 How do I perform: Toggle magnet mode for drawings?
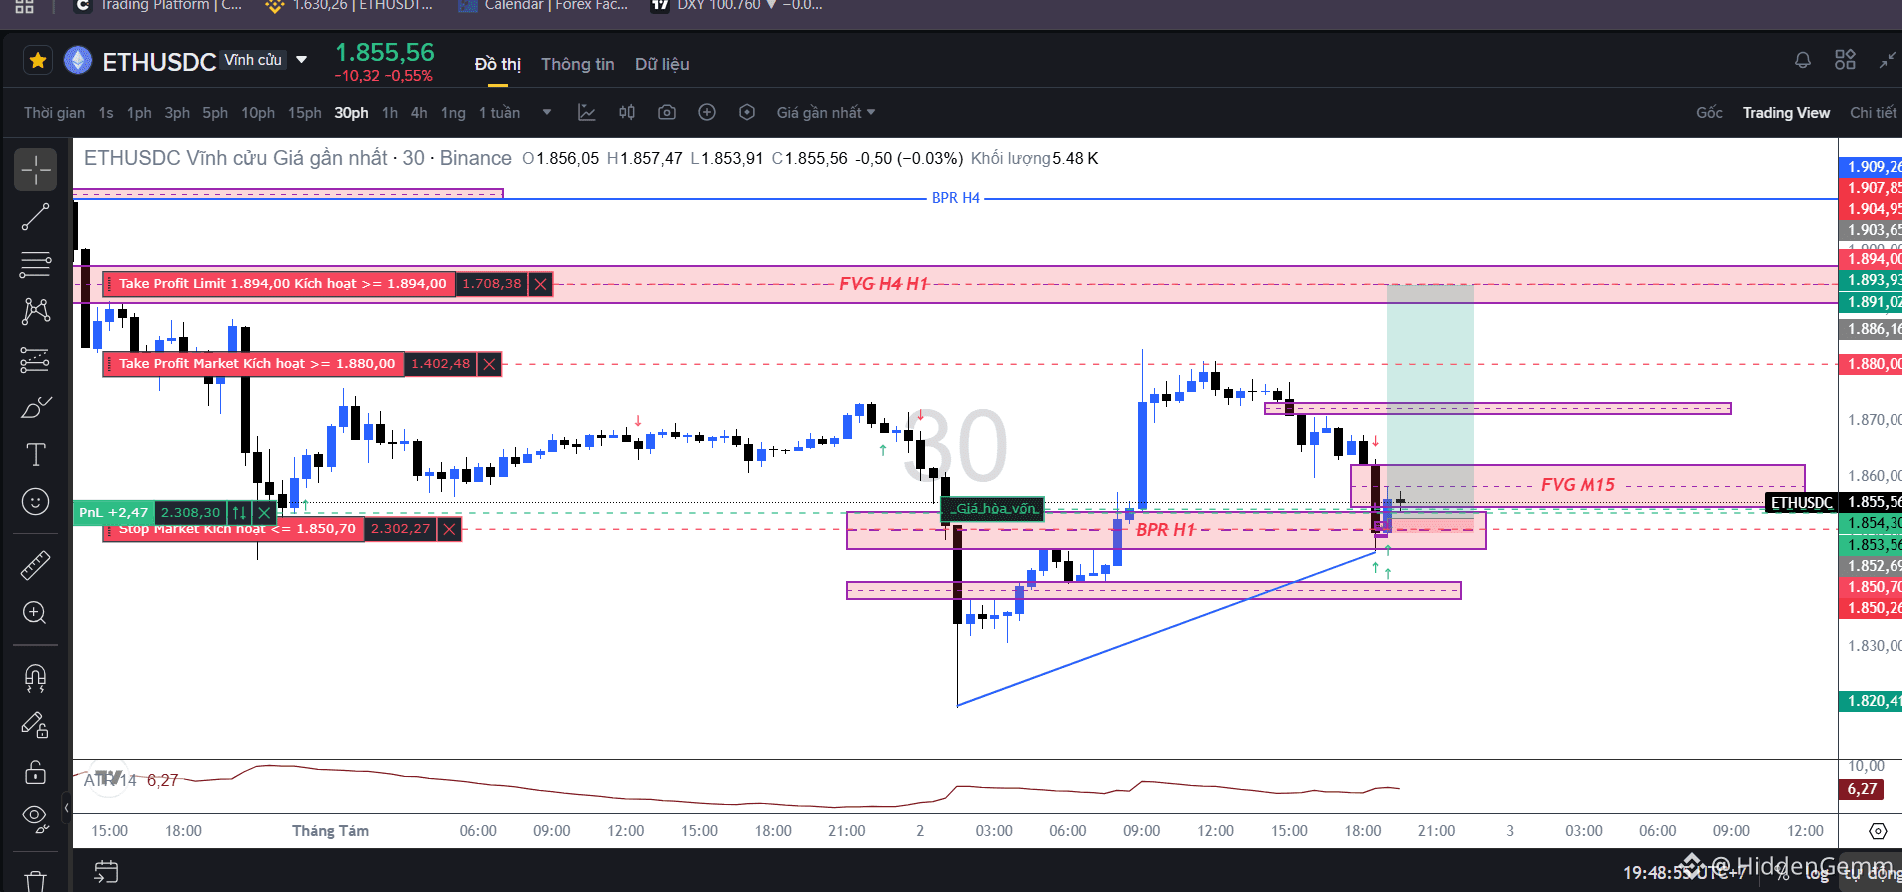35,679
